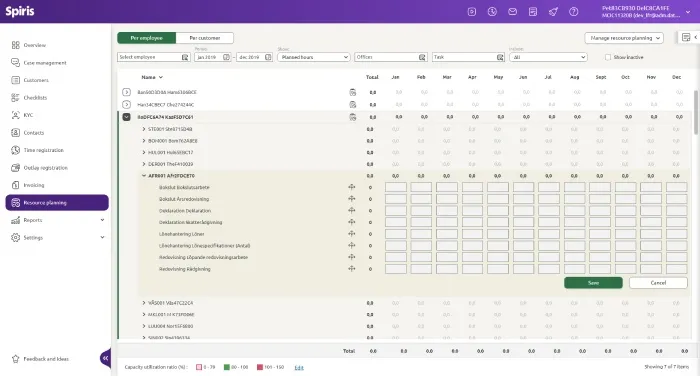The height and width of the screenshot is (376, 700).
Task: Click distribute icon for Deklaration Skatterådgivning
Action: tap(352, 222)
